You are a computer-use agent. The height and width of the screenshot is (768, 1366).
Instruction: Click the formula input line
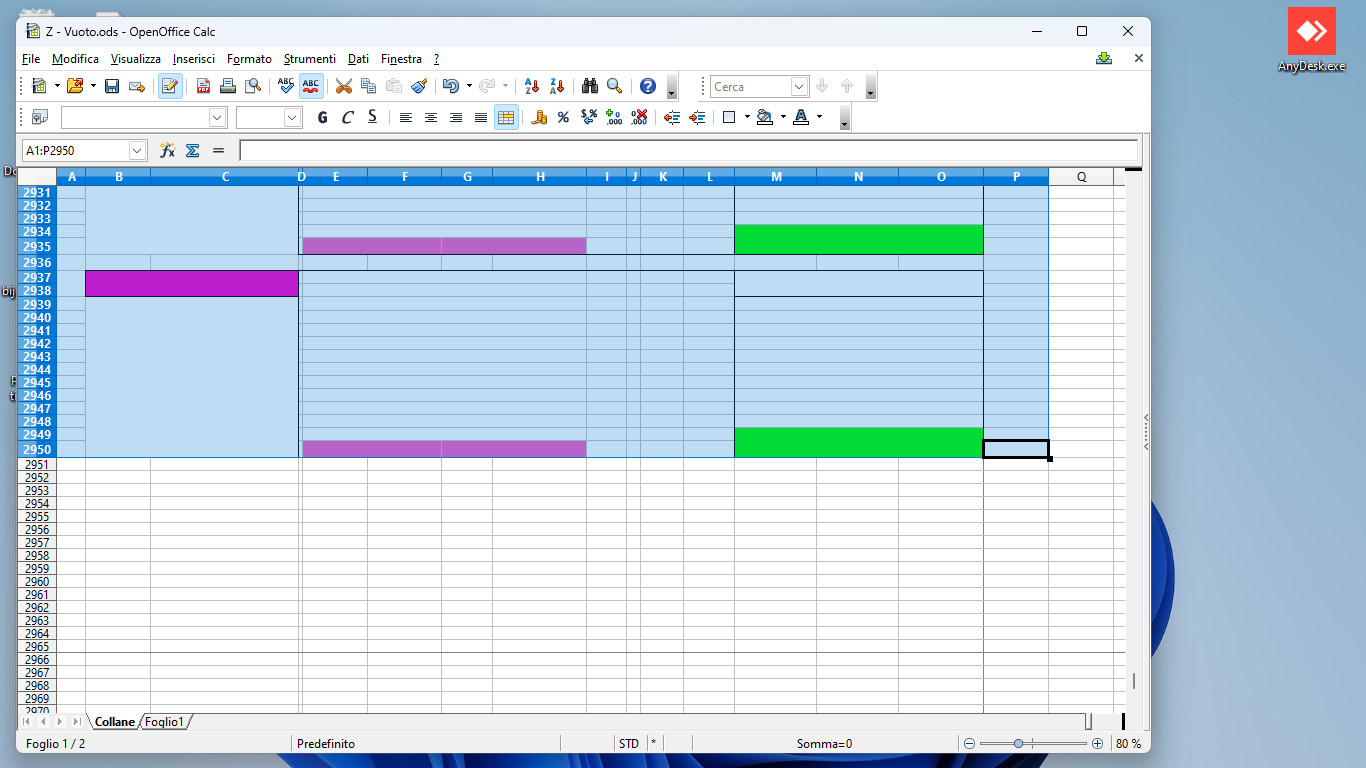688,150
